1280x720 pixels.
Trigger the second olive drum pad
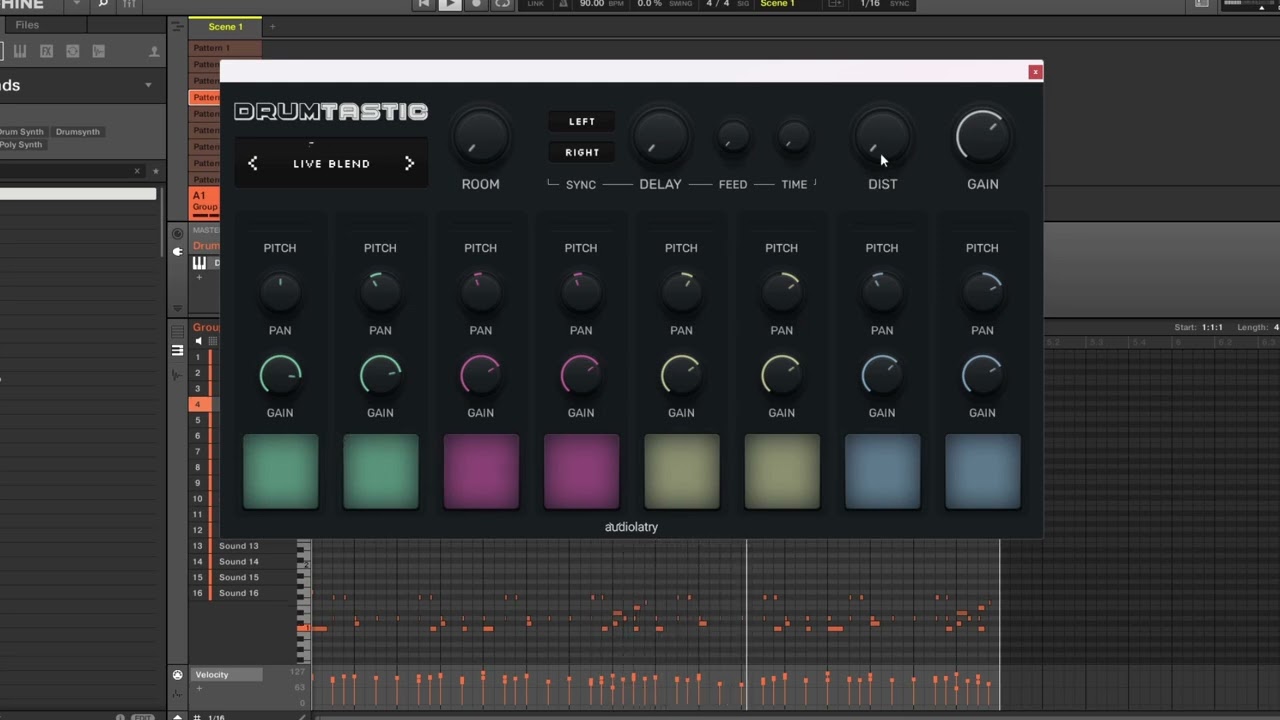point(782,472)
